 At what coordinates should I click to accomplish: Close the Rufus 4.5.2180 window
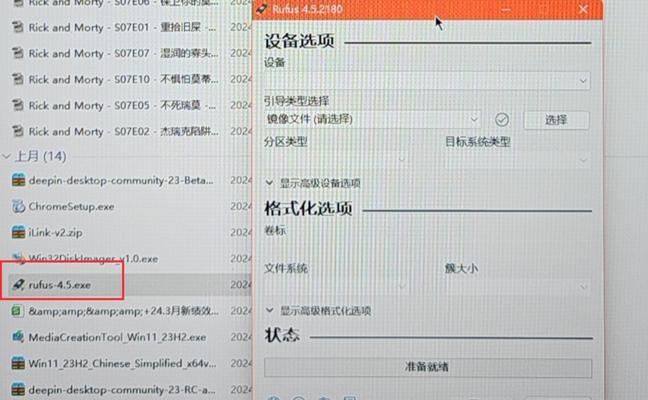click(583, 10)
